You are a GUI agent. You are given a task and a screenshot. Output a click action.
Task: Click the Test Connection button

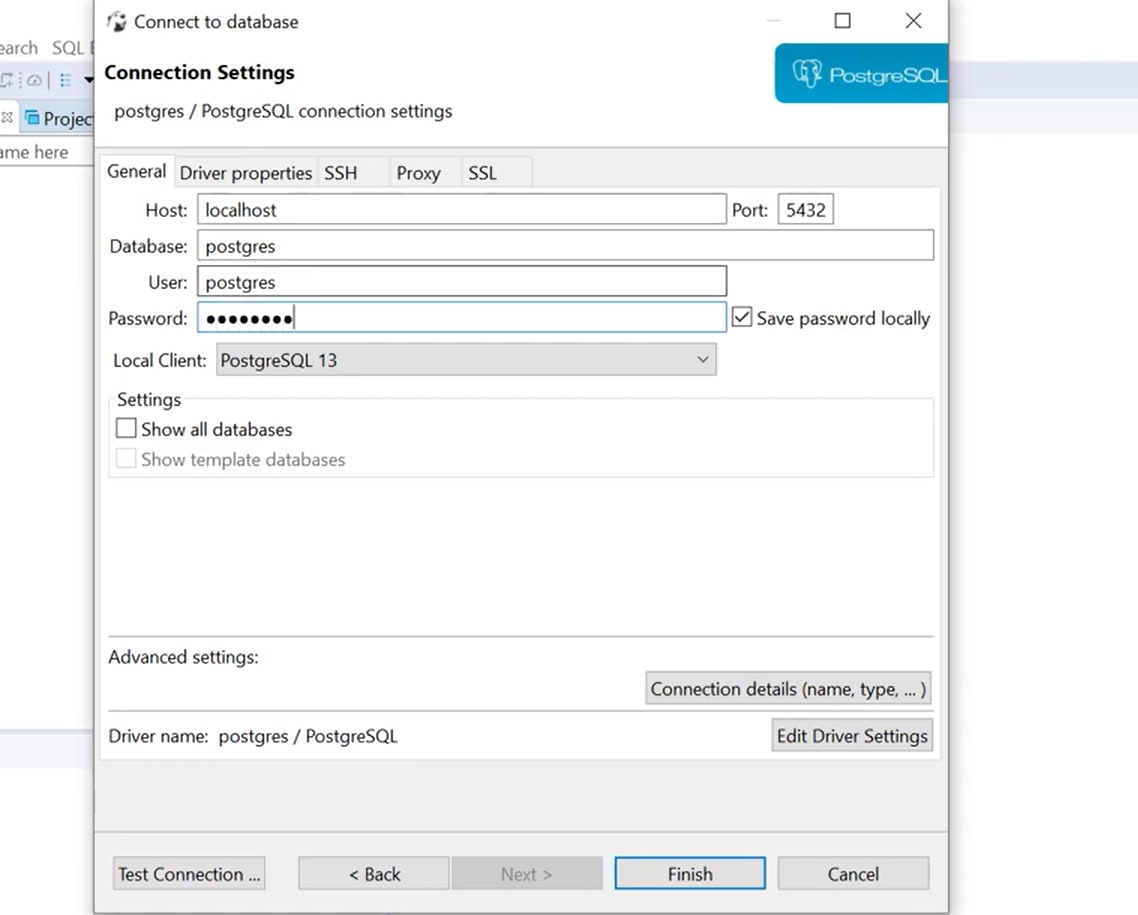(188, 873)
